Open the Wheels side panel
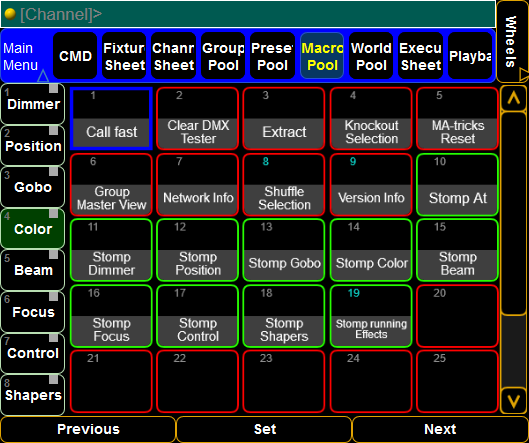529x443 pixels. pos(511,41)
